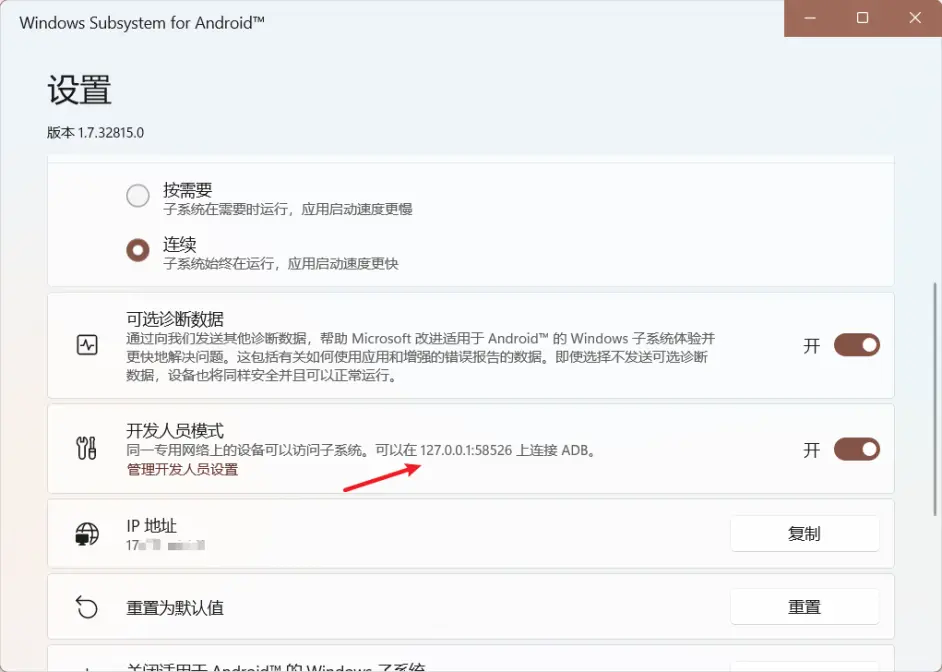Click the 子系统始终在运行 description text
This screenshot has height=672, width=942.
(x=281, y=264)
